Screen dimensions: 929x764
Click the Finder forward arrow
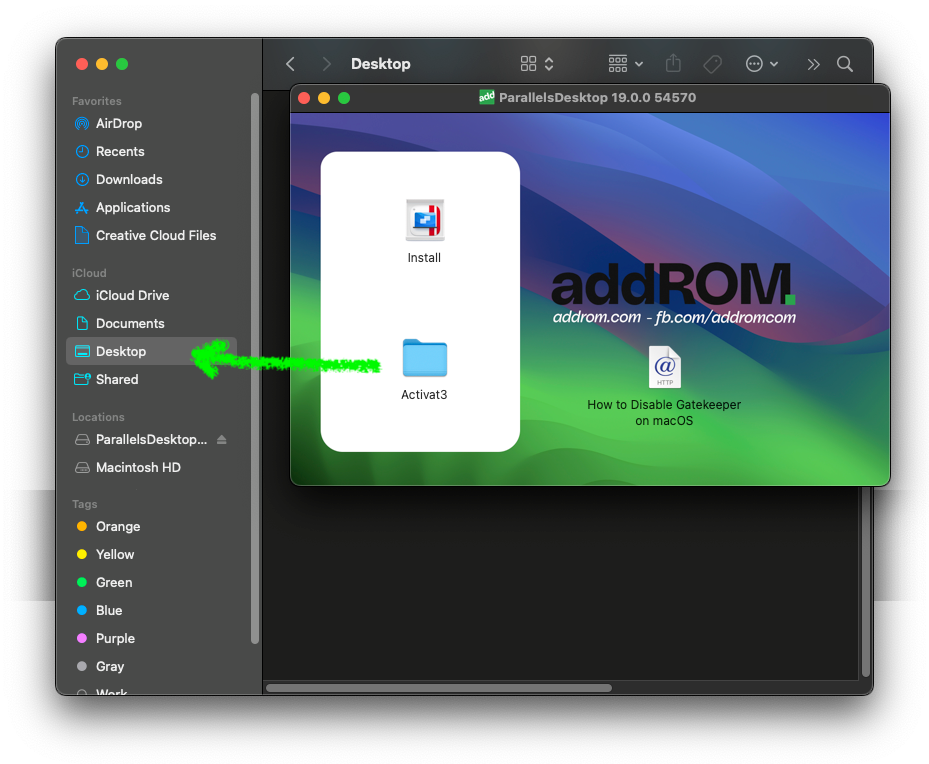point(326,64)
